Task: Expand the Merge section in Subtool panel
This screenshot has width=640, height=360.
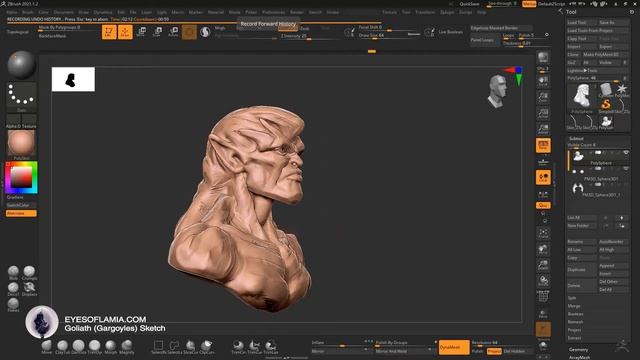Action: (x=573, y=306)
